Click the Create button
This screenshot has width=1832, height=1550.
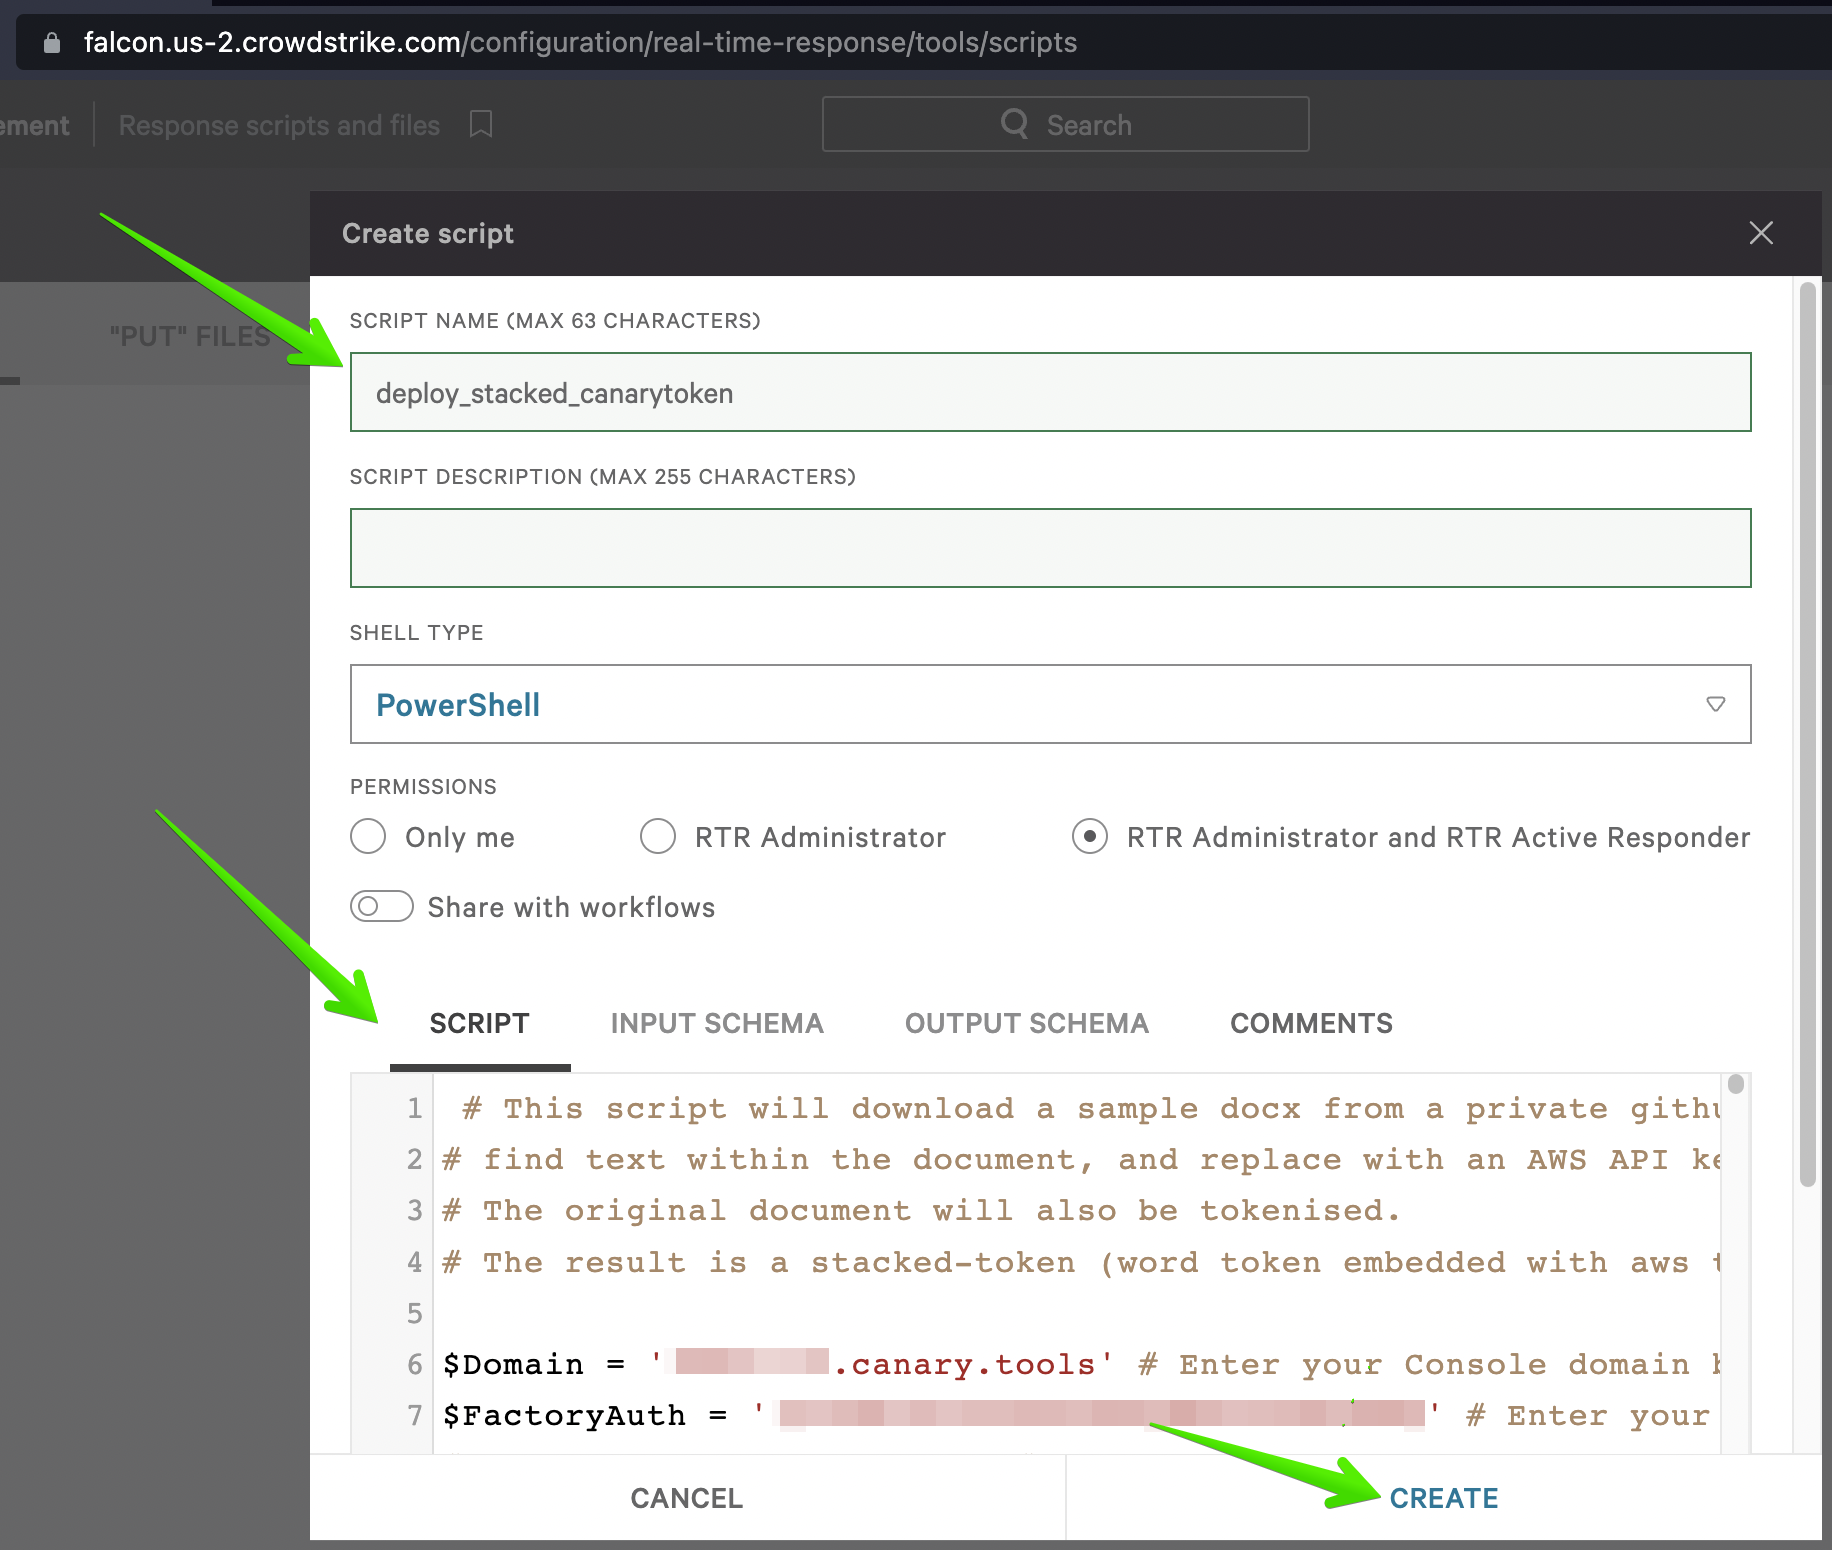[1443, 1497]
